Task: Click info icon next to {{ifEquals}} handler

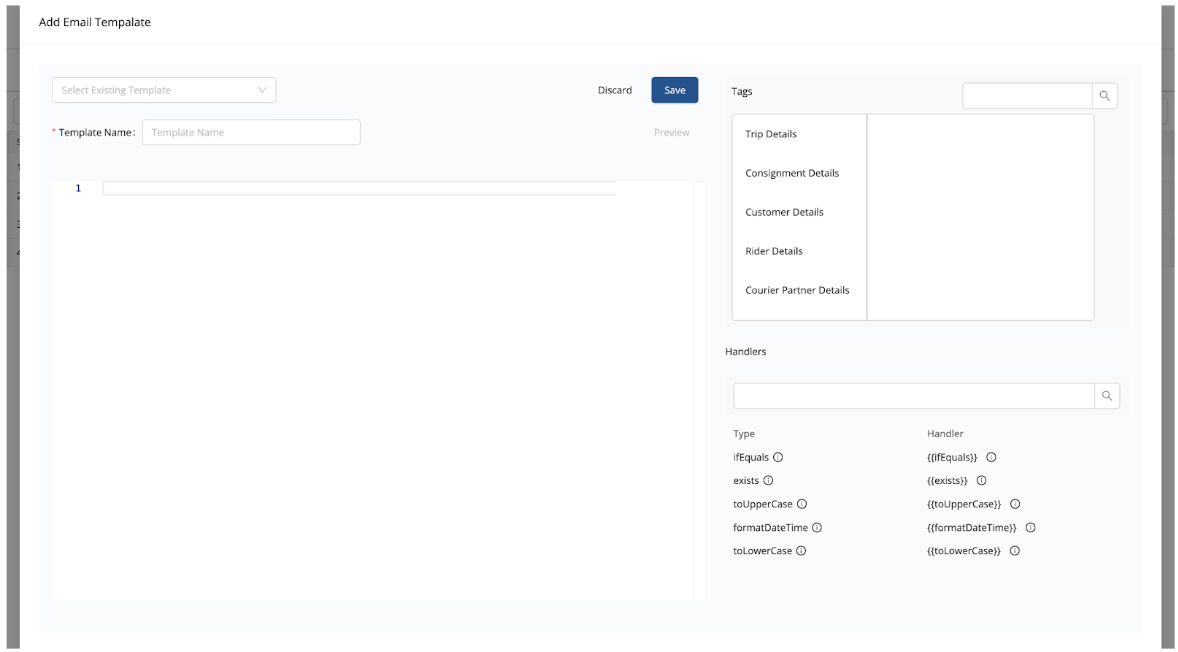Action: pyautogui.click(x=991, y=457)
